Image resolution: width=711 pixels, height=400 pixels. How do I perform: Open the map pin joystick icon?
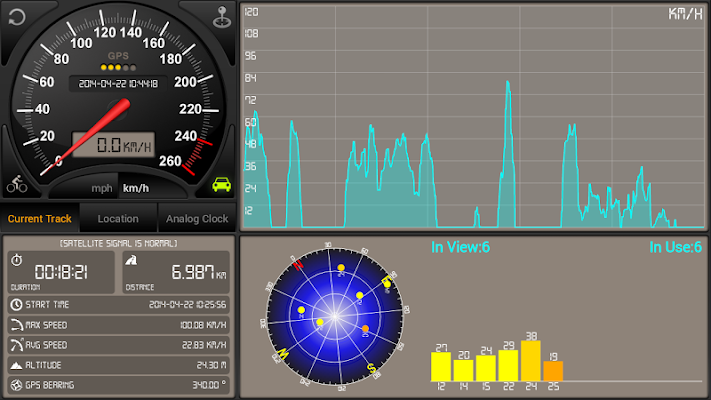(222, 17)
